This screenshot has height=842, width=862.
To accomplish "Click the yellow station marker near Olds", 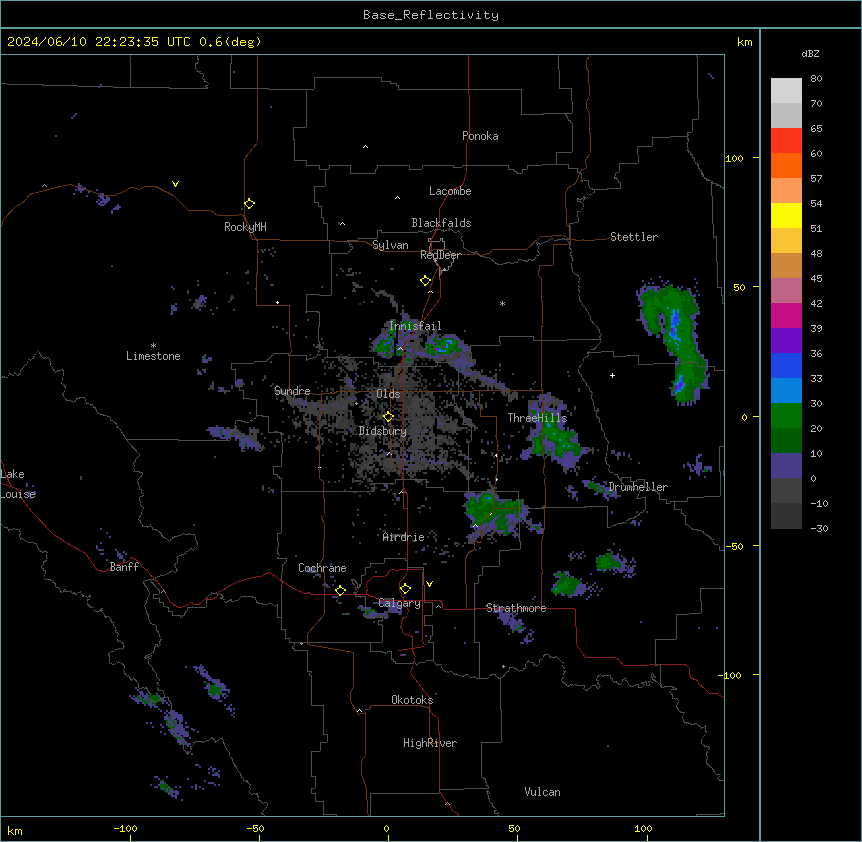I will pyautogui.click(x=388, y=417).
